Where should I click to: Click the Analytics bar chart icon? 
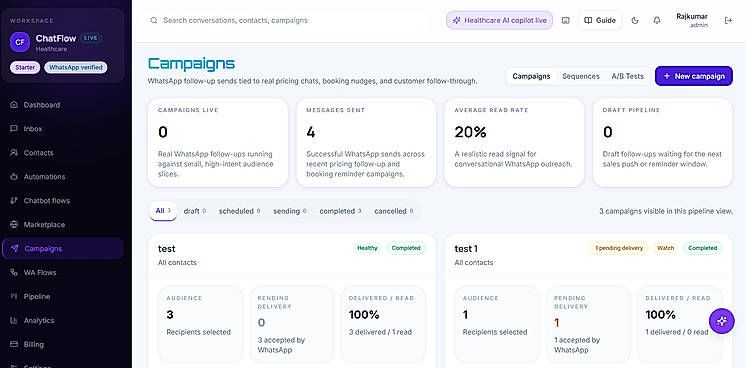tap(14, 320)
